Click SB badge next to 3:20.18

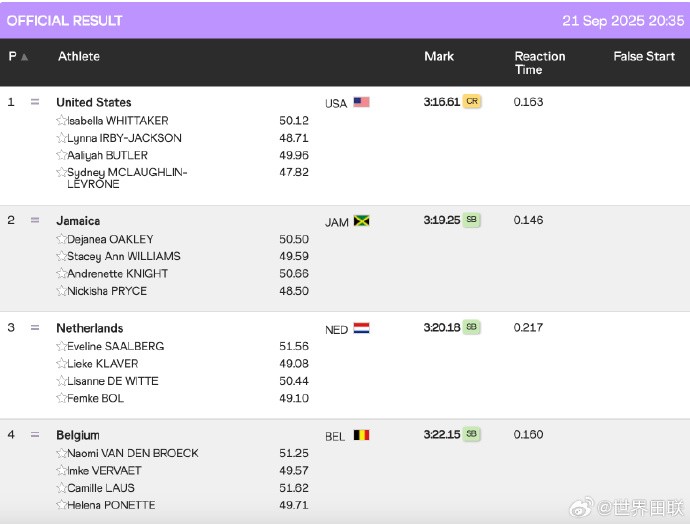(471, 327)
